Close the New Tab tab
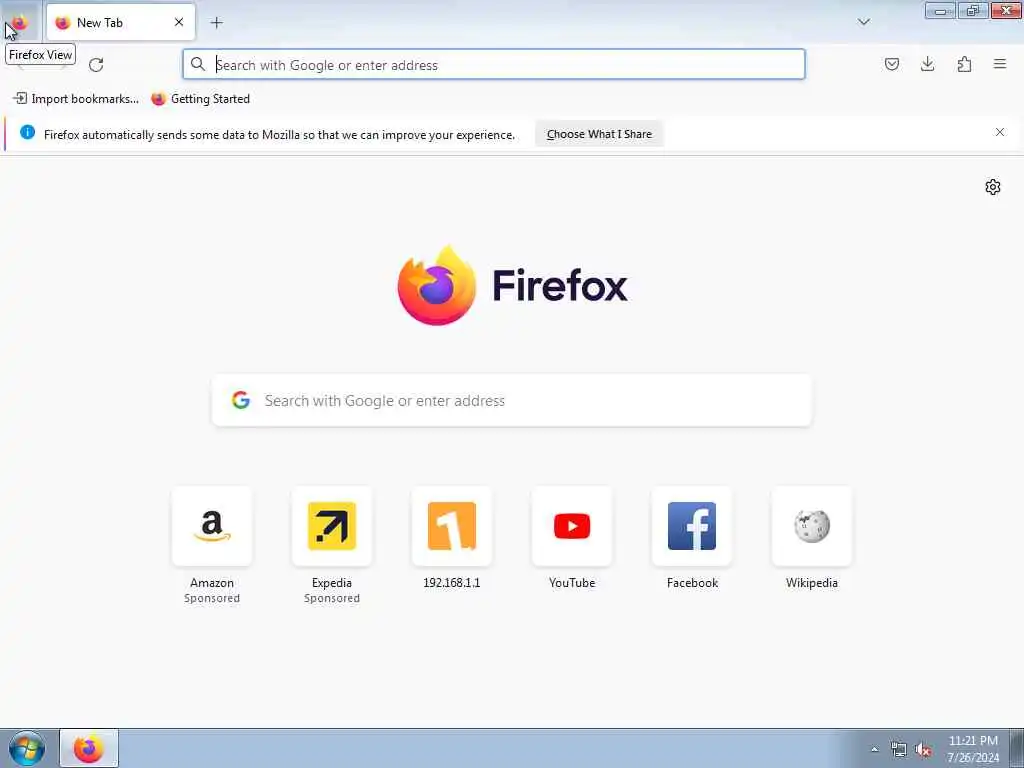The height and width of the screenshot is (768, 1024). (x=179, y=22)
